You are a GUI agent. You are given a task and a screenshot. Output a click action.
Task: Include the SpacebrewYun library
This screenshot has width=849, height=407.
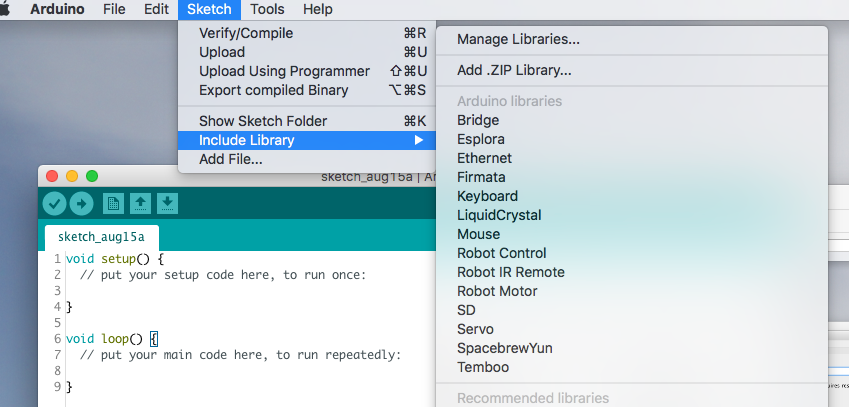[632, 348]
